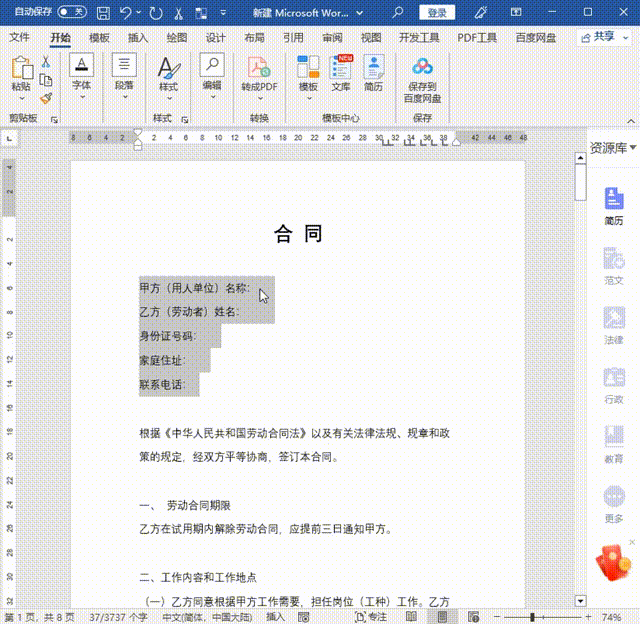Open the 段落 paragraph group button
The width and height of the screenshot is (640, 624).
click(124, 77)
